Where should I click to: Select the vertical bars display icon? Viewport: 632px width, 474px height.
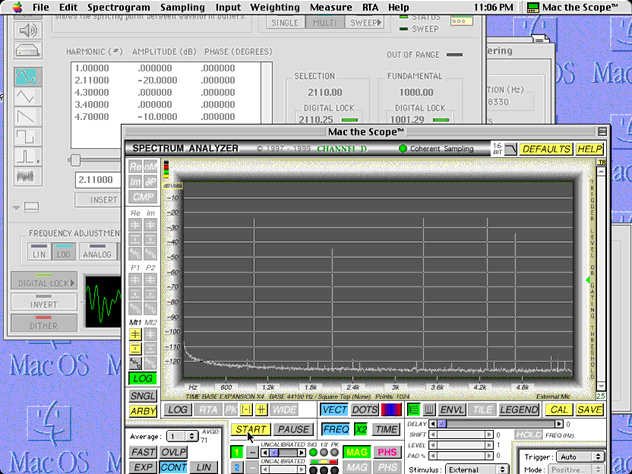coord(429,410)
